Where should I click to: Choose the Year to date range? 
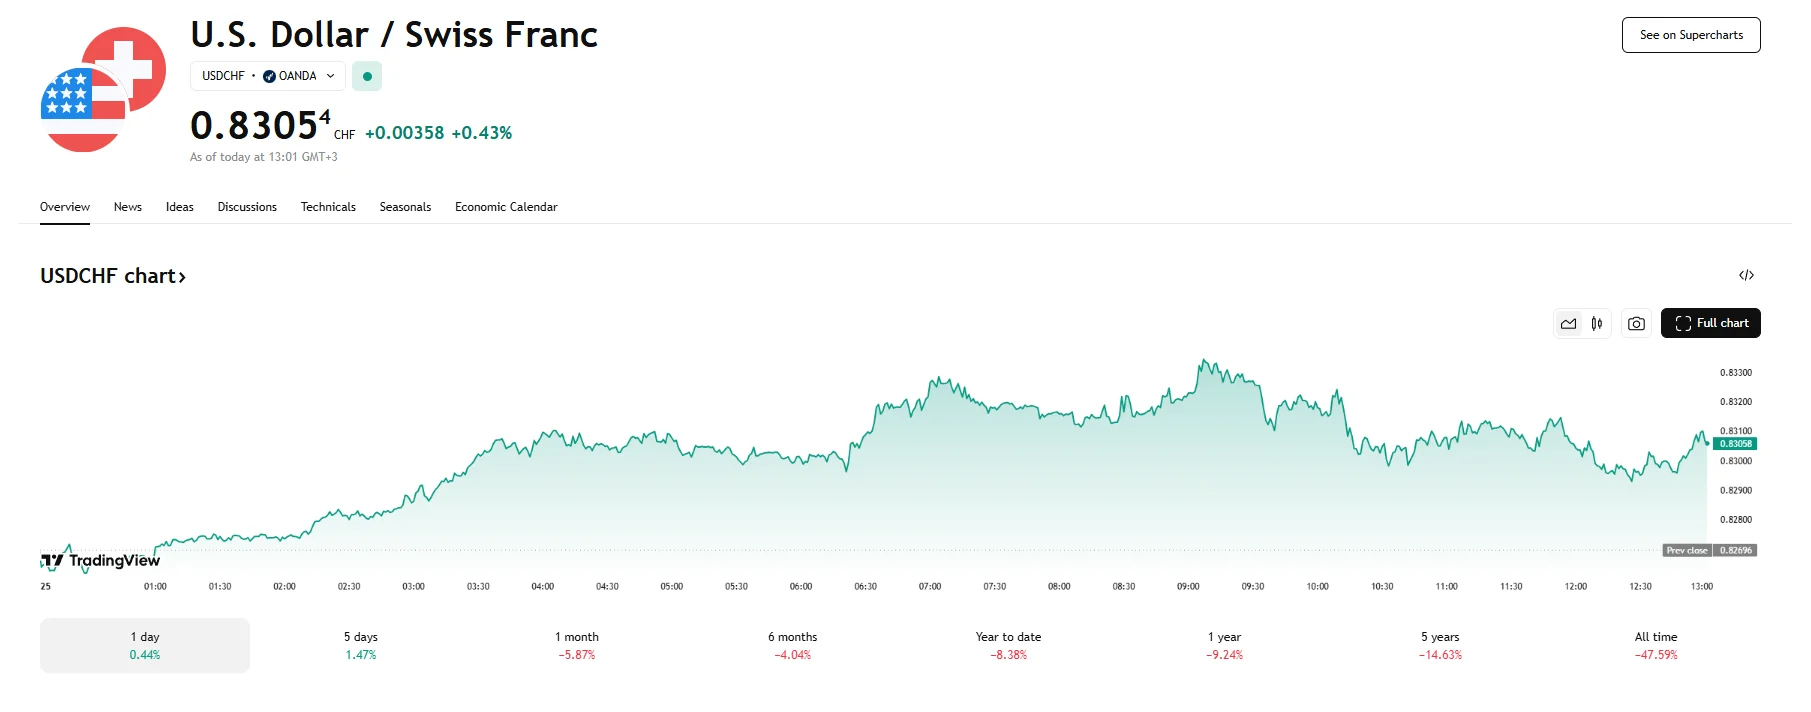tap(1008, 645)
